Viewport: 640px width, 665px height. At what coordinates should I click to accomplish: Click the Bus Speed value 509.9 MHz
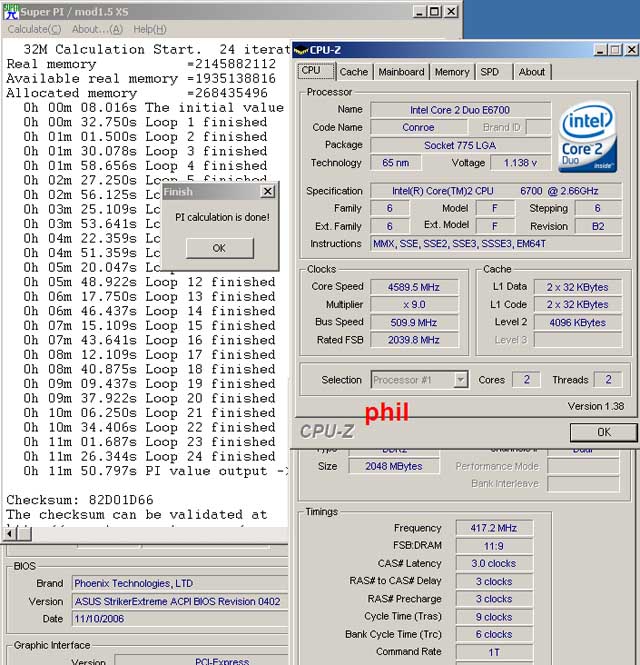[x=414, y=323]
